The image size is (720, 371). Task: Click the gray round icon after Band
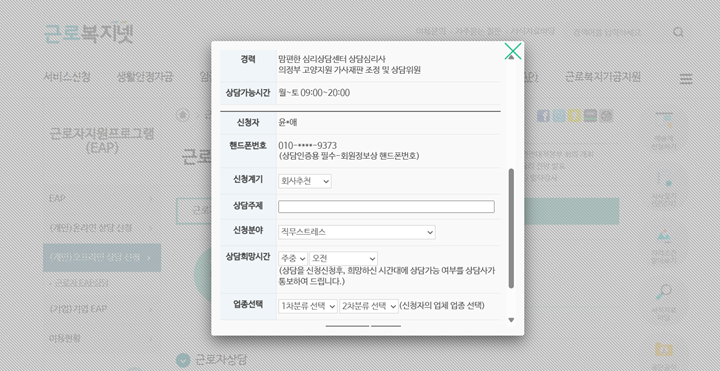coord(606,116)
